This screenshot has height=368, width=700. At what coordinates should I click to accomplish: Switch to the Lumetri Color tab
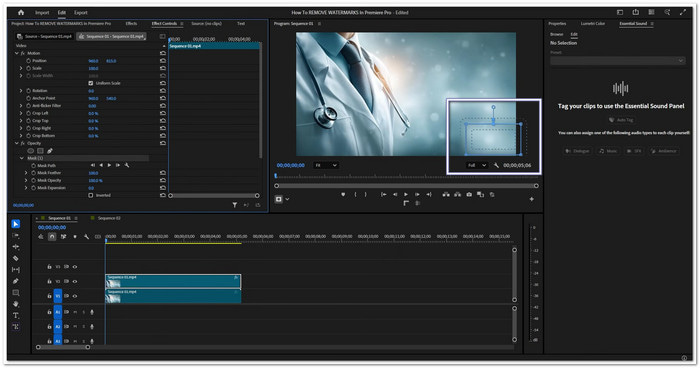coord(593,24)
